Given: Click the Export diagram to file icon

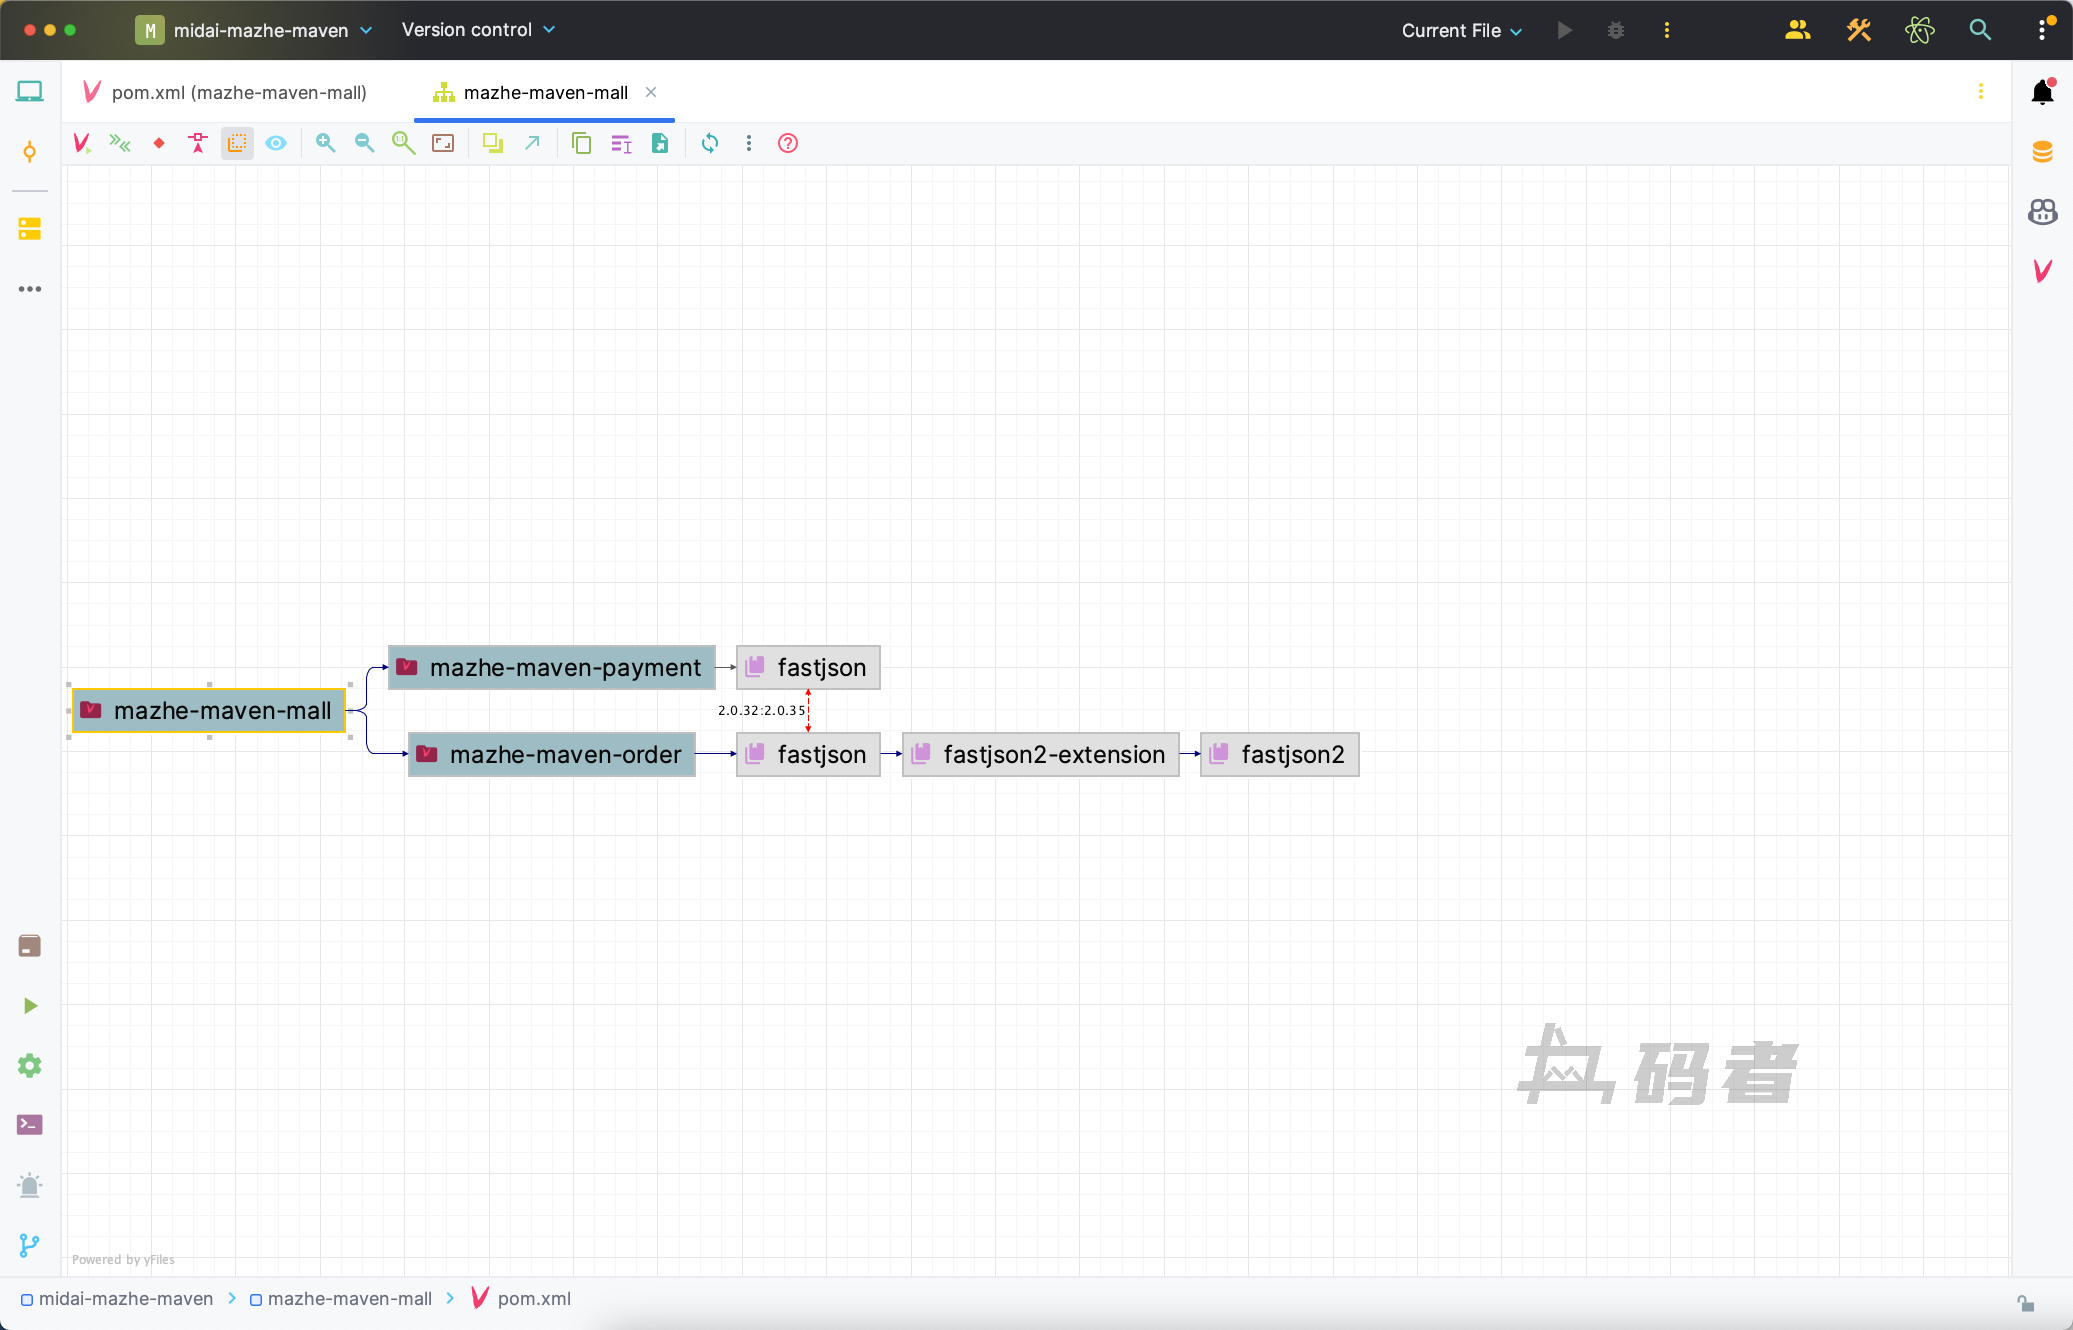Looking at the screenshot, I should pos(660,143).
